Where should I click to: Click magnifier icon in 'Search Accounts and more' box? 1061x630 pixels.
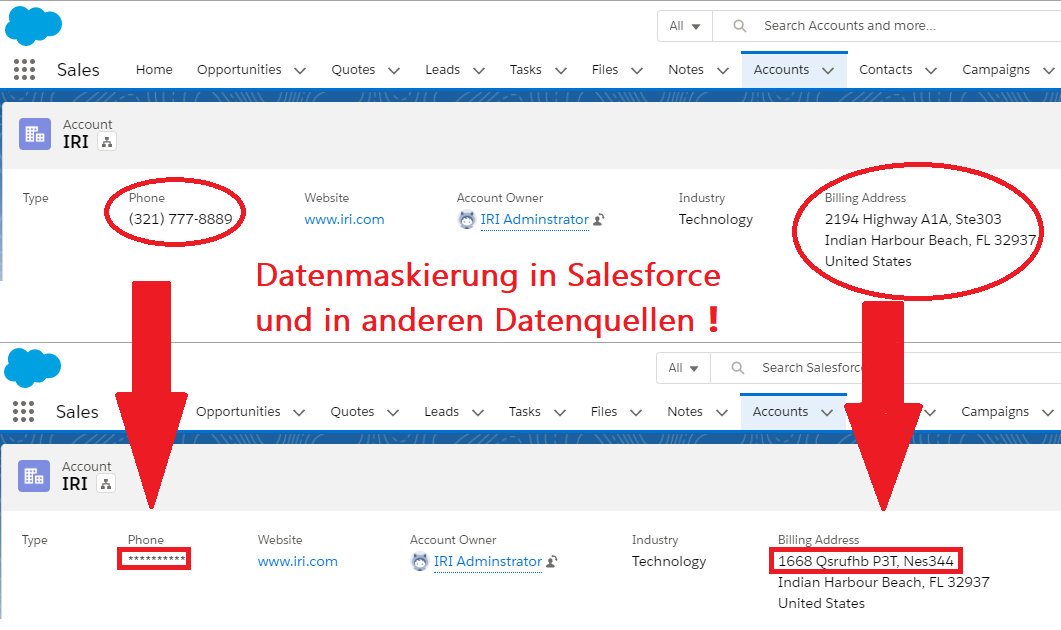tap(740, 26)
